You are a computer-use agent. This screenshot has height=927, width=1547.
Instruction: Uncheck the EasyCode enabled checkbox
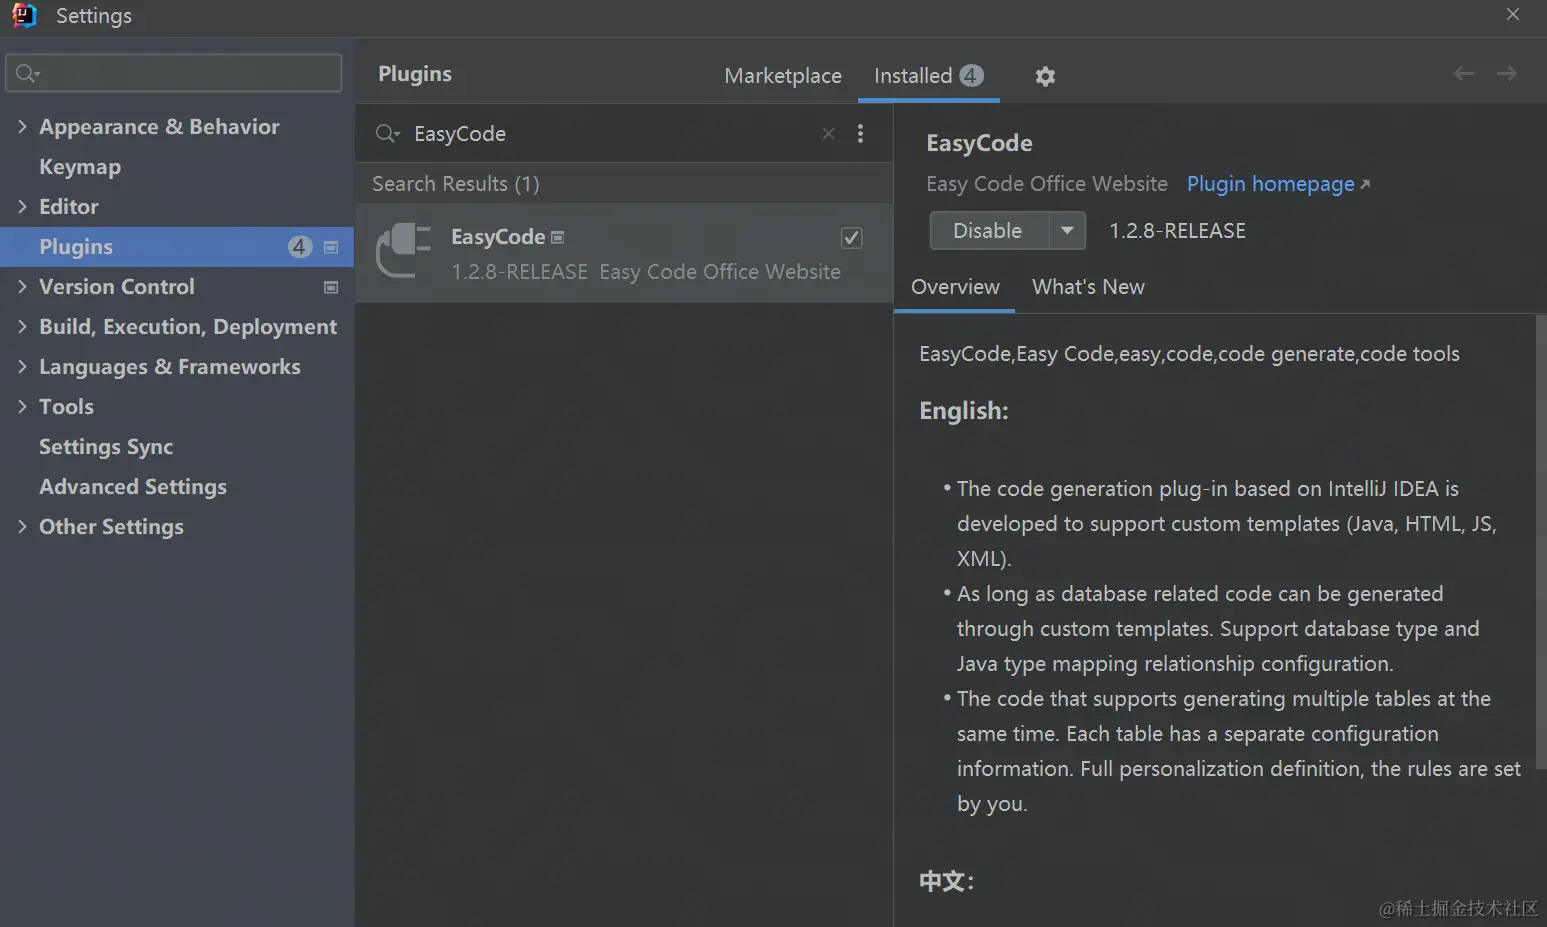(x=852, y=238)
